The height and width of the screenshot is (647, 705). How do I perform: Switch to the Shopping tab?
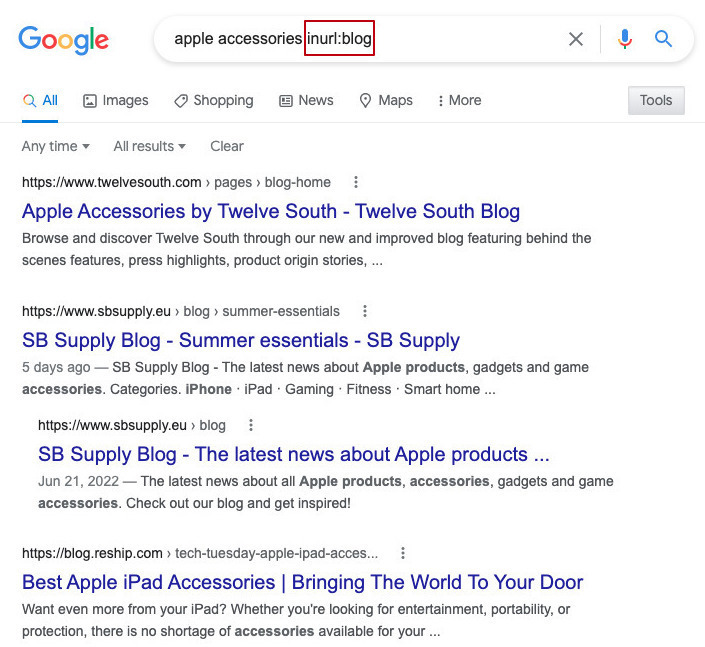(x=214, y=100)
